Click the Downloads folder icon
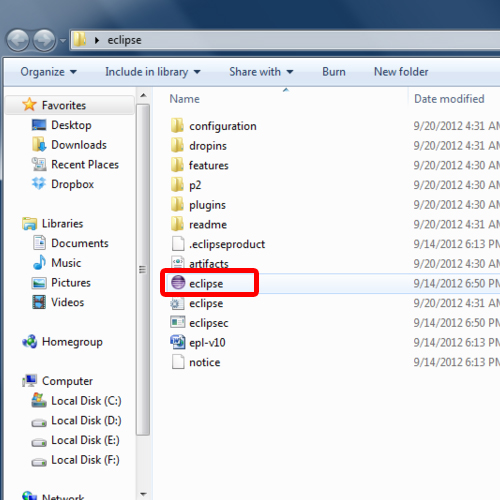Screen dimensions: 500x500 39,144
